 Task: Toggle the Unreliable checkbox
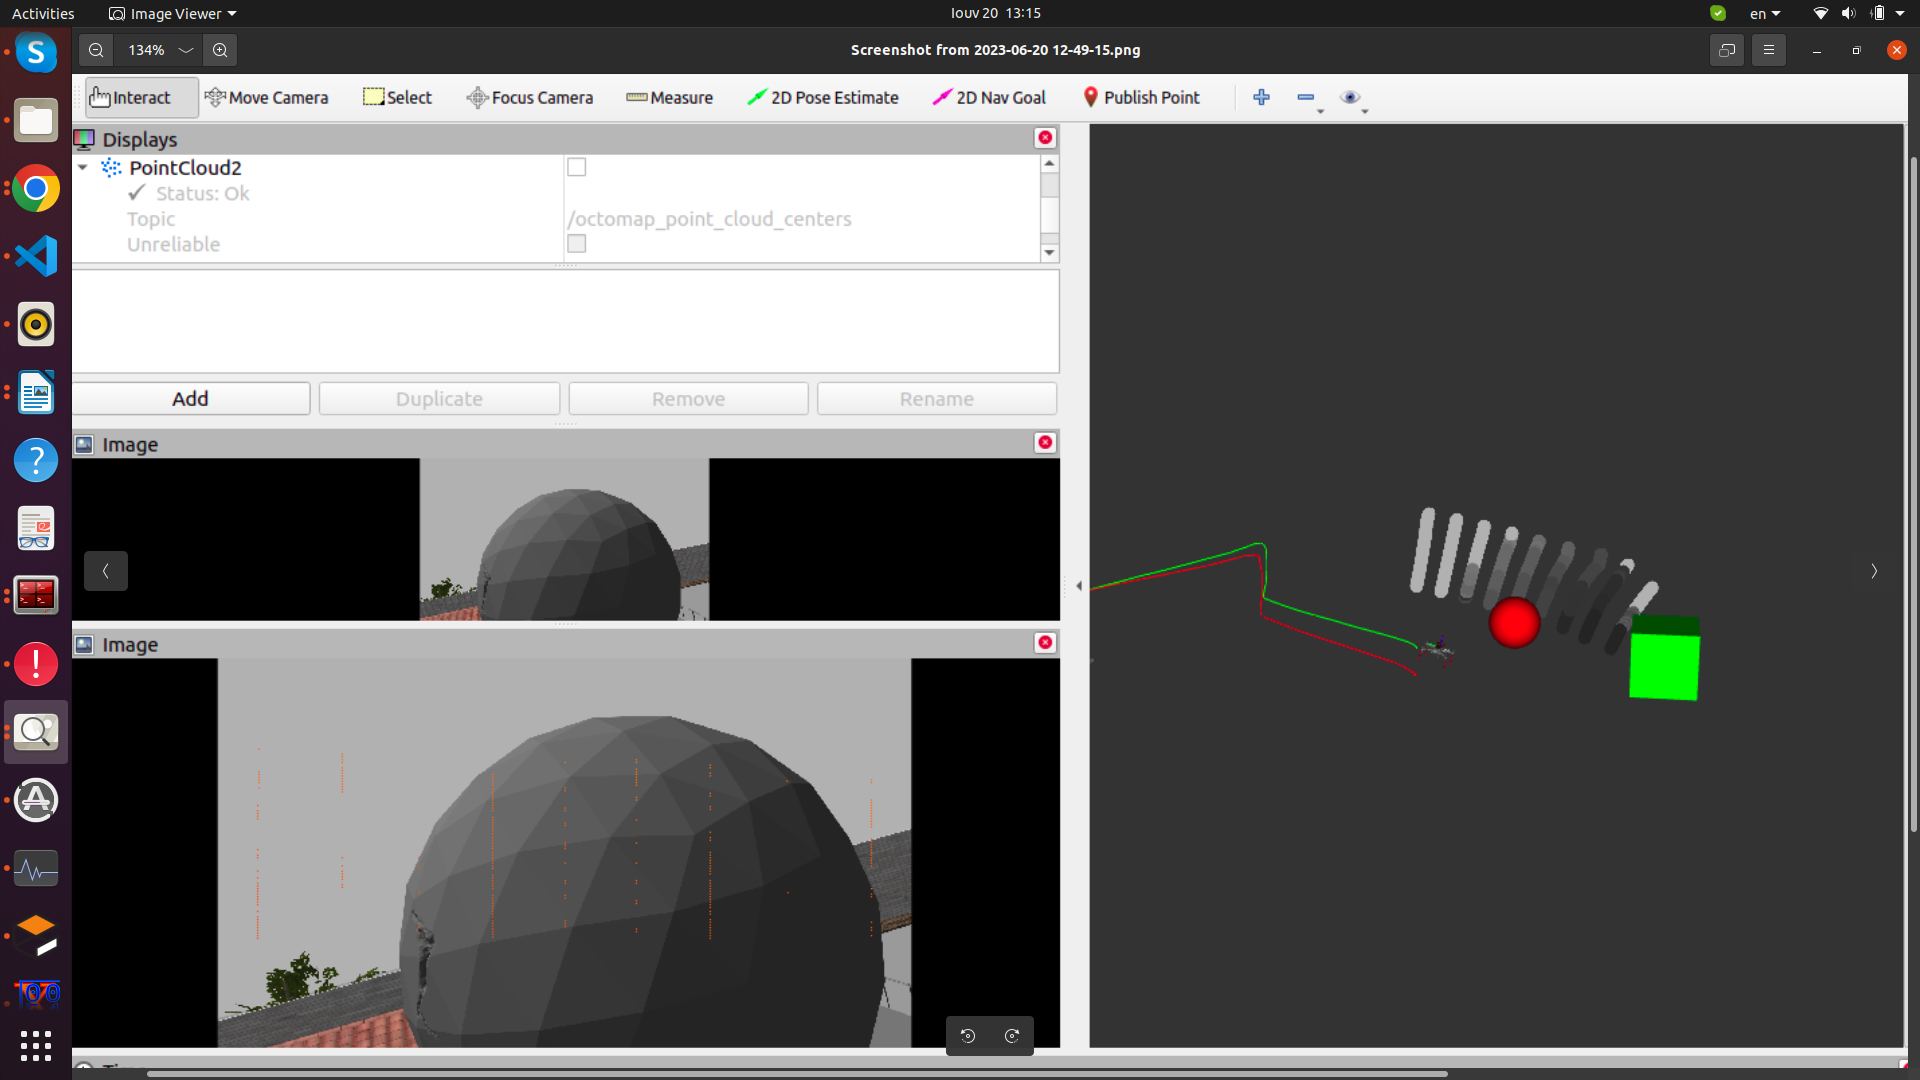coord(577,243)
